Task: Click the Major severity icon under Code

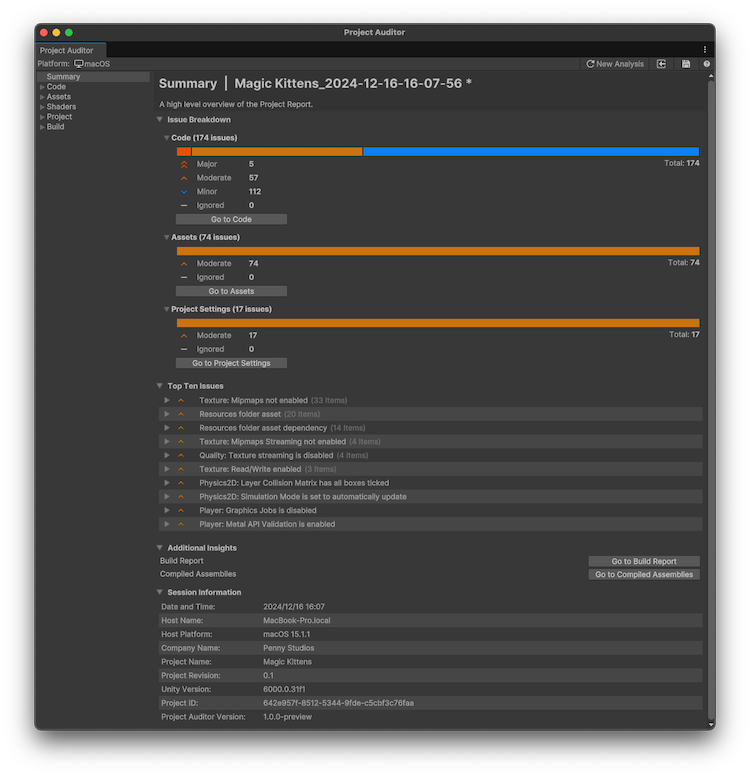Action: (x=184, y=164)
